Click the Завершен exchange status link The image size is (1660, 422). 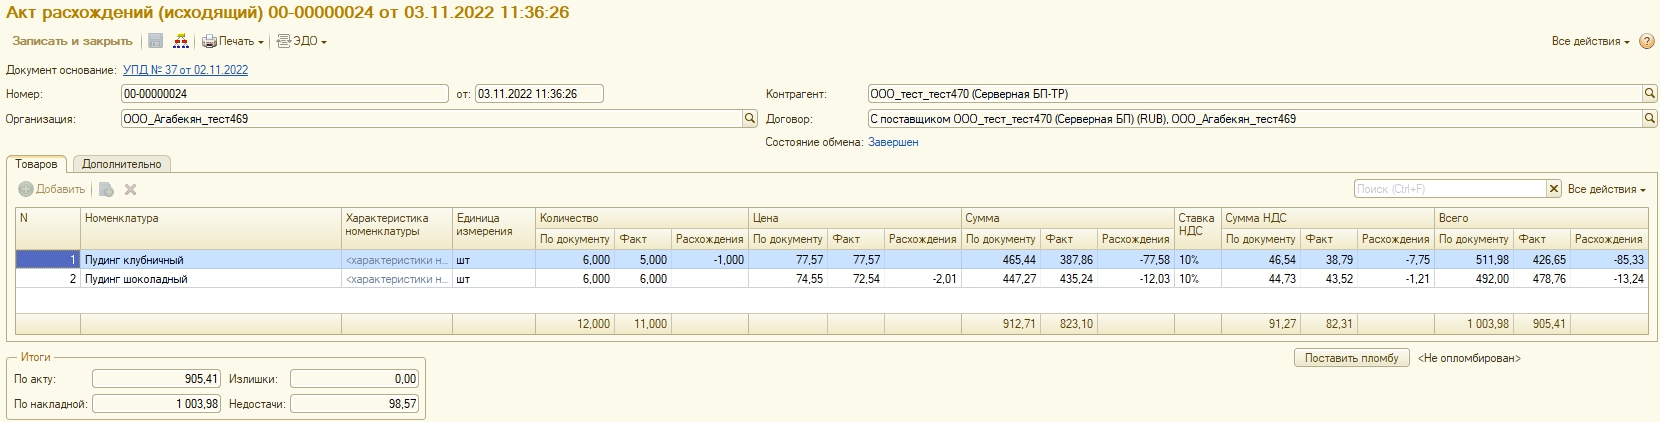point(893,142)
